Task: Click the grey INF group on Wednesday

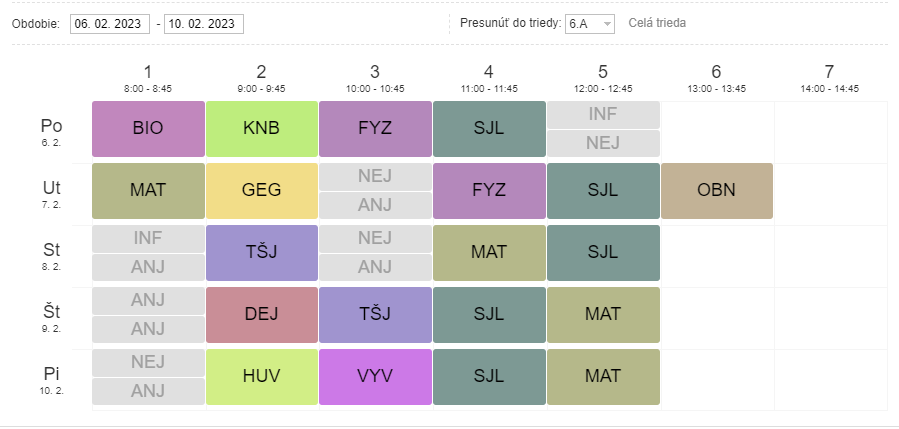Action: point(148,239)
